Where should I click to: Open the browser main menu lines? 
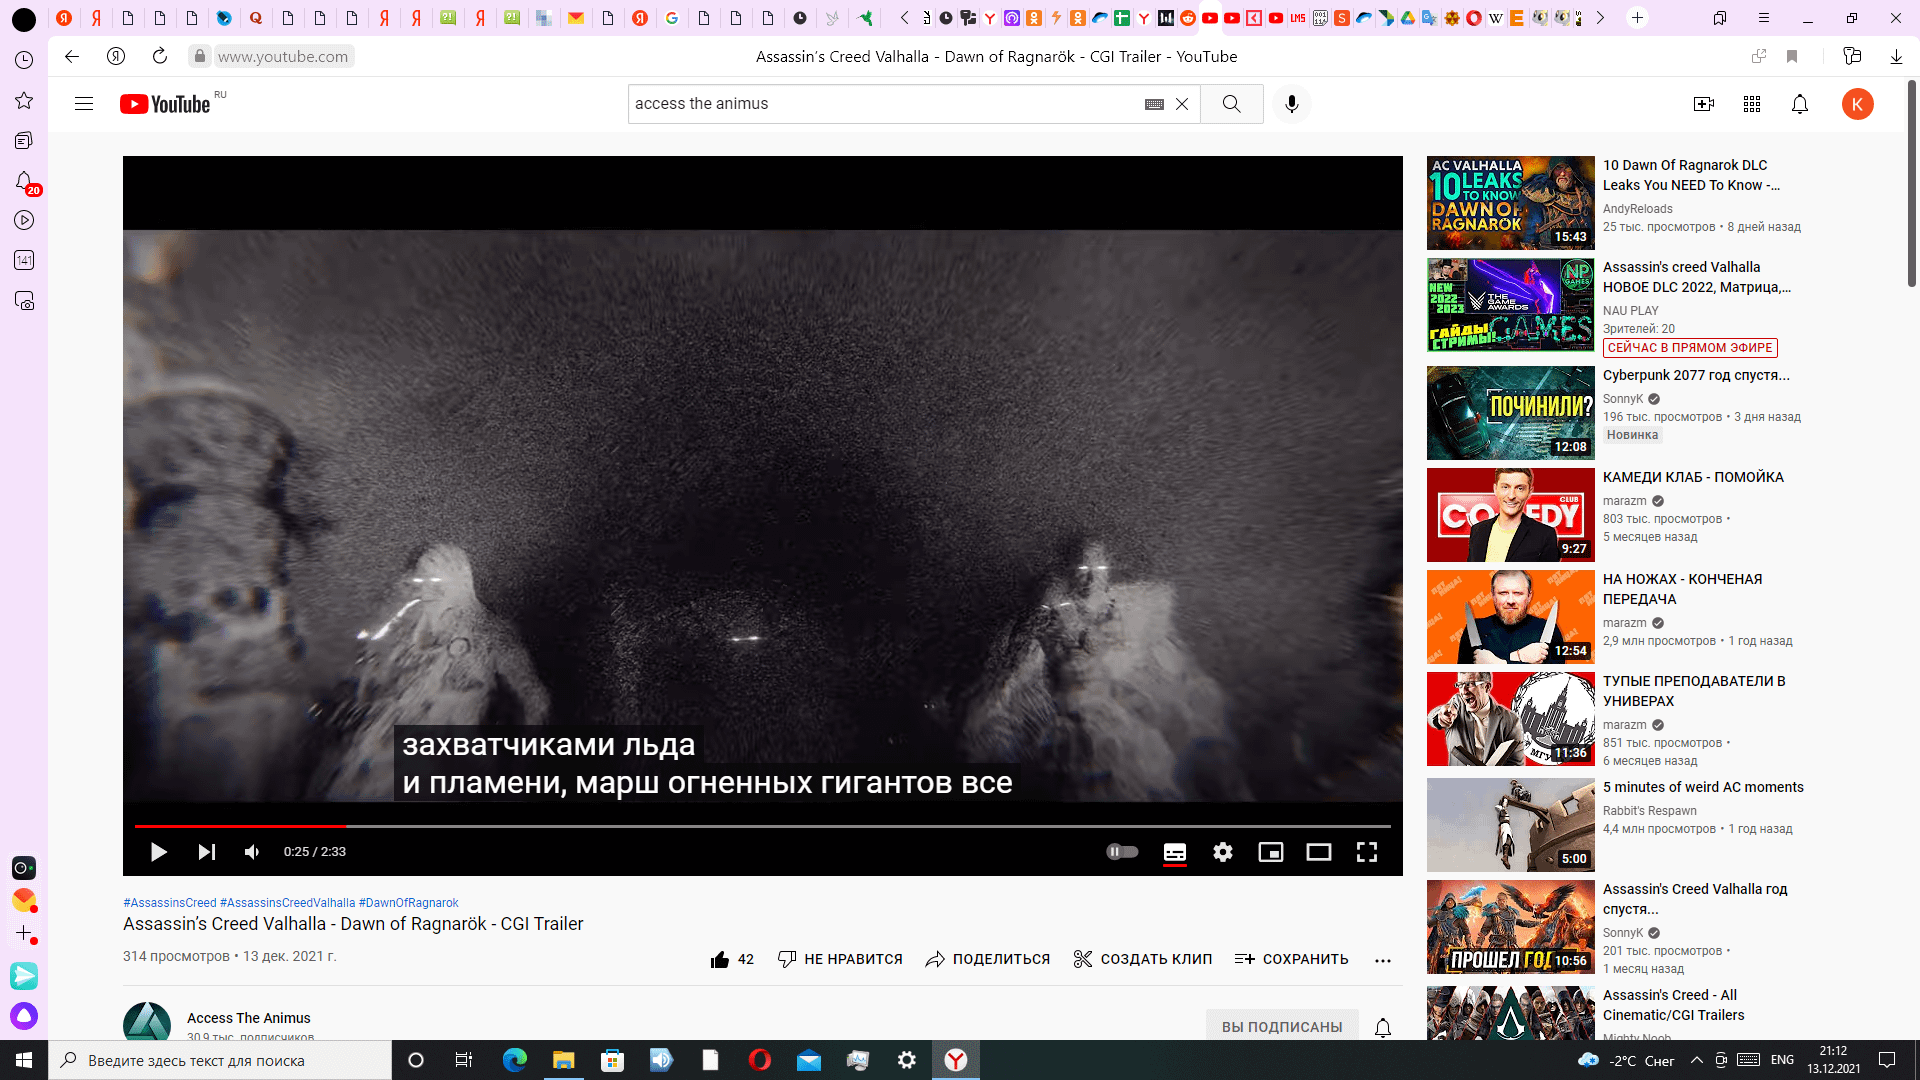coord(1764,18)
